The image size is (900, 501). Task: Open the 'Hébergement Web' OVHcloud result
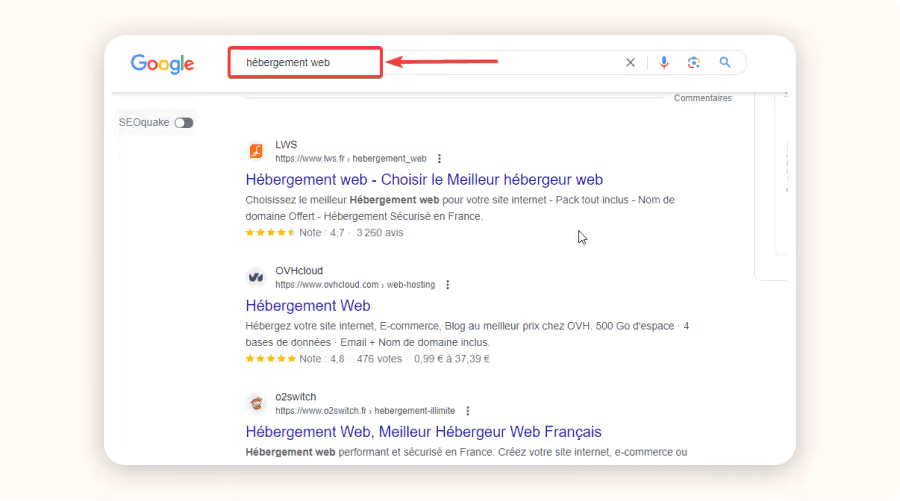308,306
